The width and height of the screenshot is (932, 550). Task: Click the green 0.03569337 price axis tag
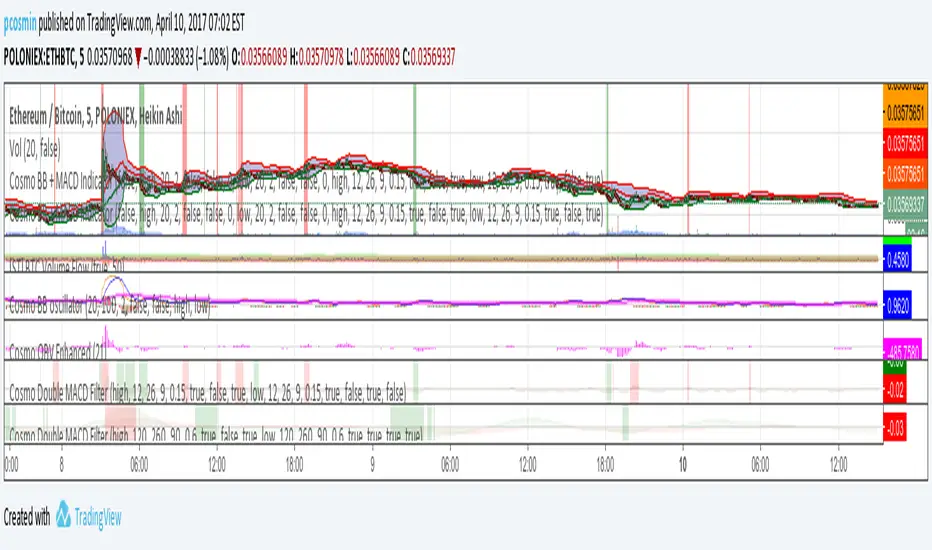click(905, 205)
